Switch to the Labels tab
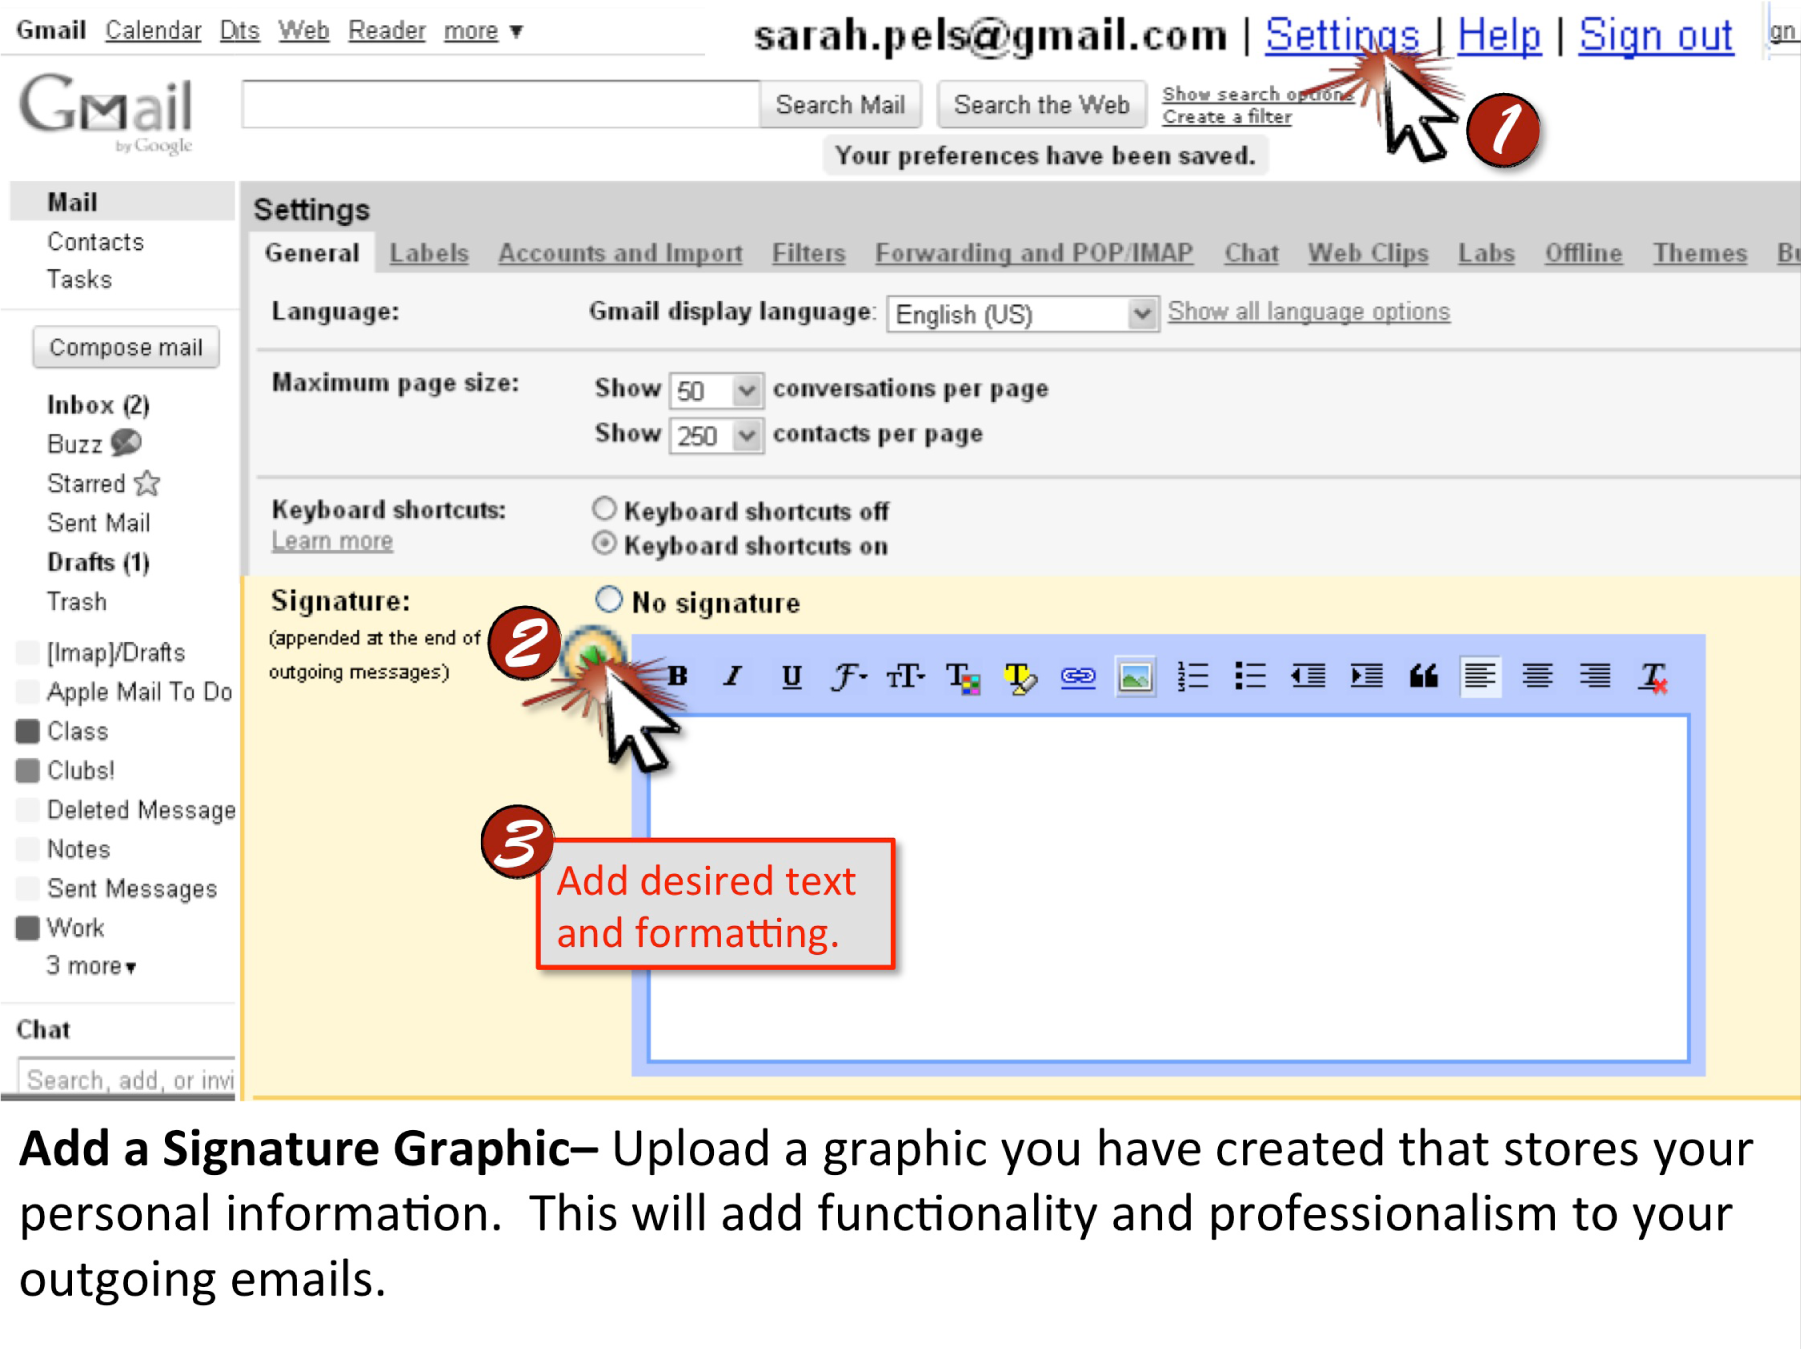 (x=429, y=253)
